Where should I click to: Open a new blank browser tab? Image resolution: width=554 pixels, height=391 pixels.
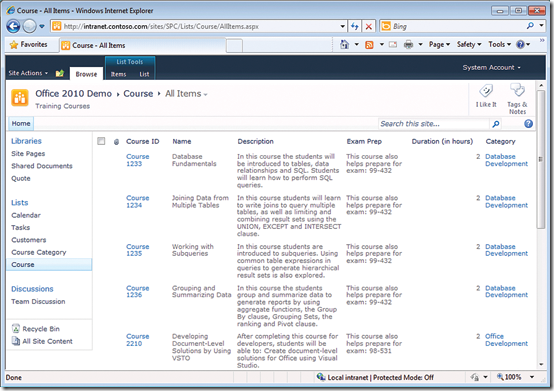click(x=234, y=46)
